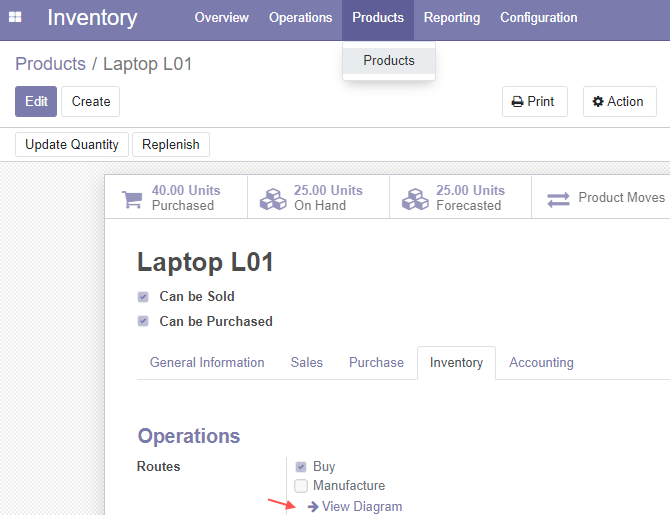Open the Operations menu
This screenshot has width=670, height=515.
pyautogui.click(x=300, y=18)
